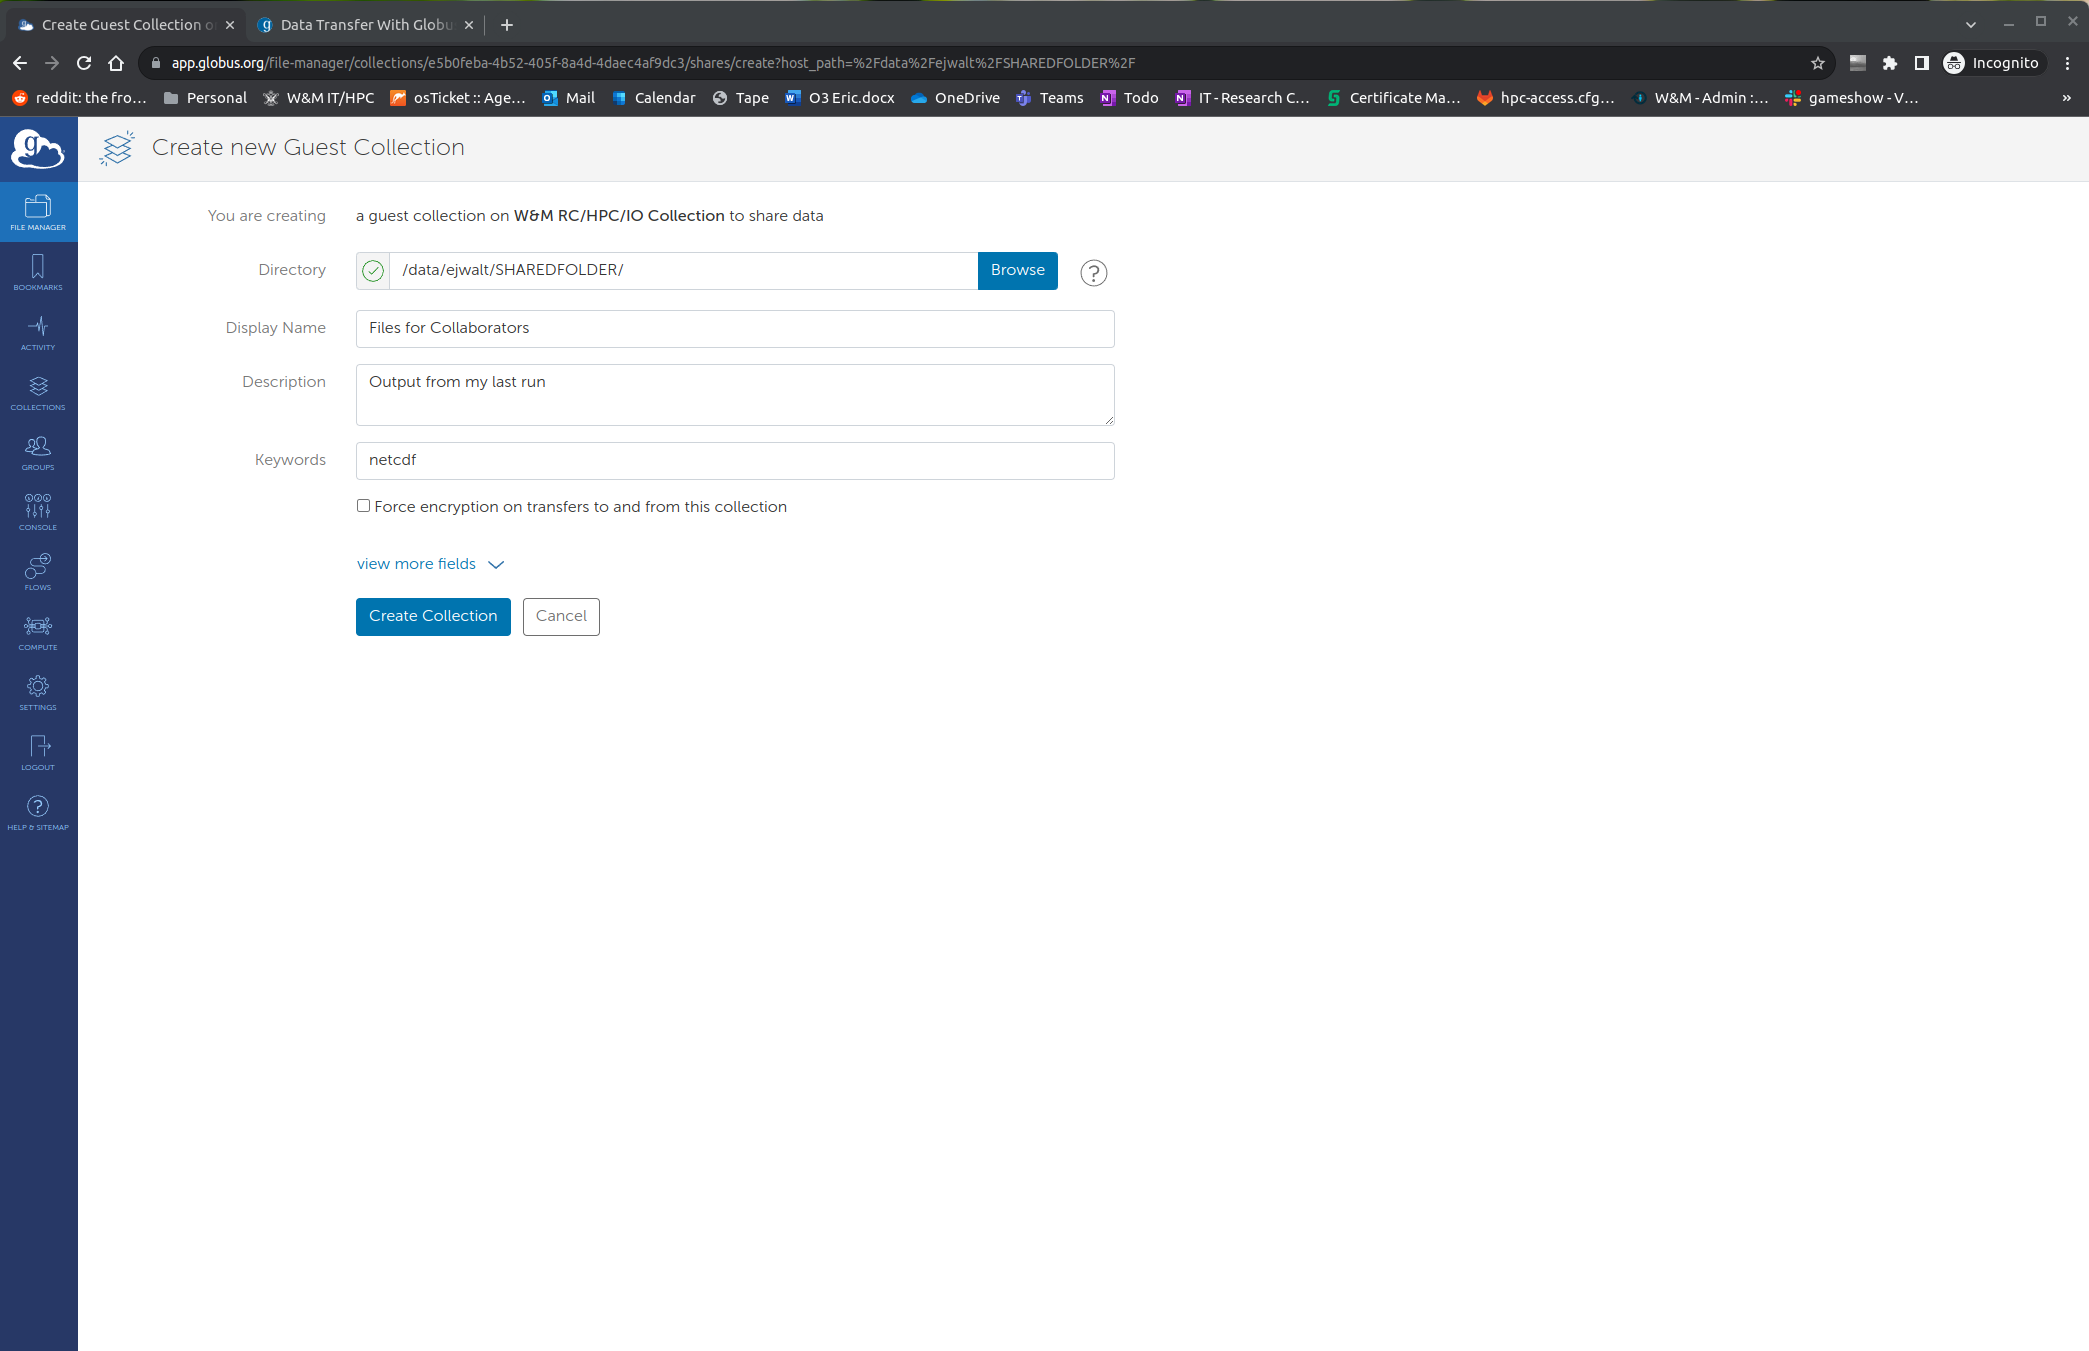Open the W&M IT/HPC bookmark
The width and height of the screenshot is (2089, 1351).
click(x=319, y=98)
